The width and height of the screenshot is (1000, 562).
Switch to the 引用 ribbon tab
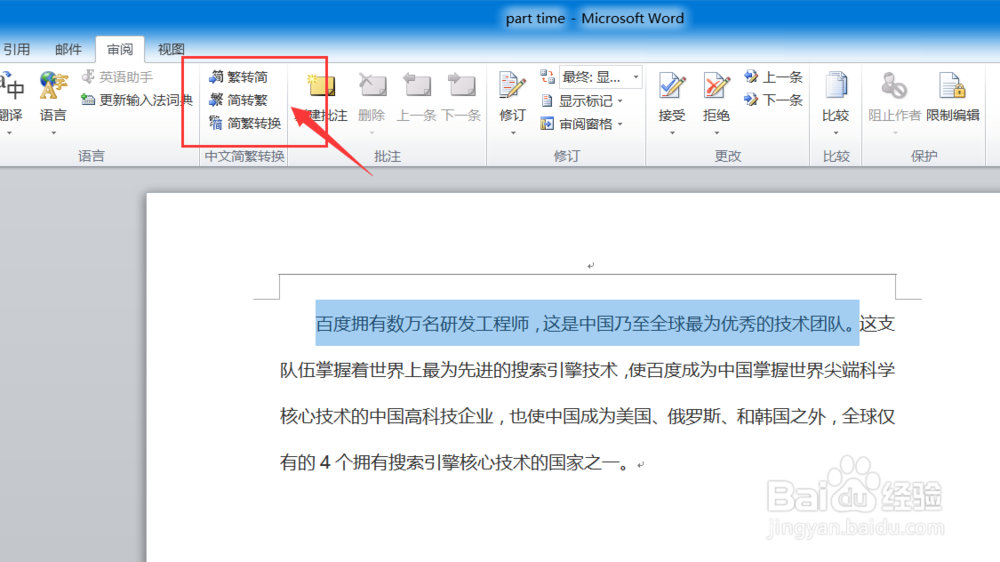pyautogui.click(x=16, y=49)
